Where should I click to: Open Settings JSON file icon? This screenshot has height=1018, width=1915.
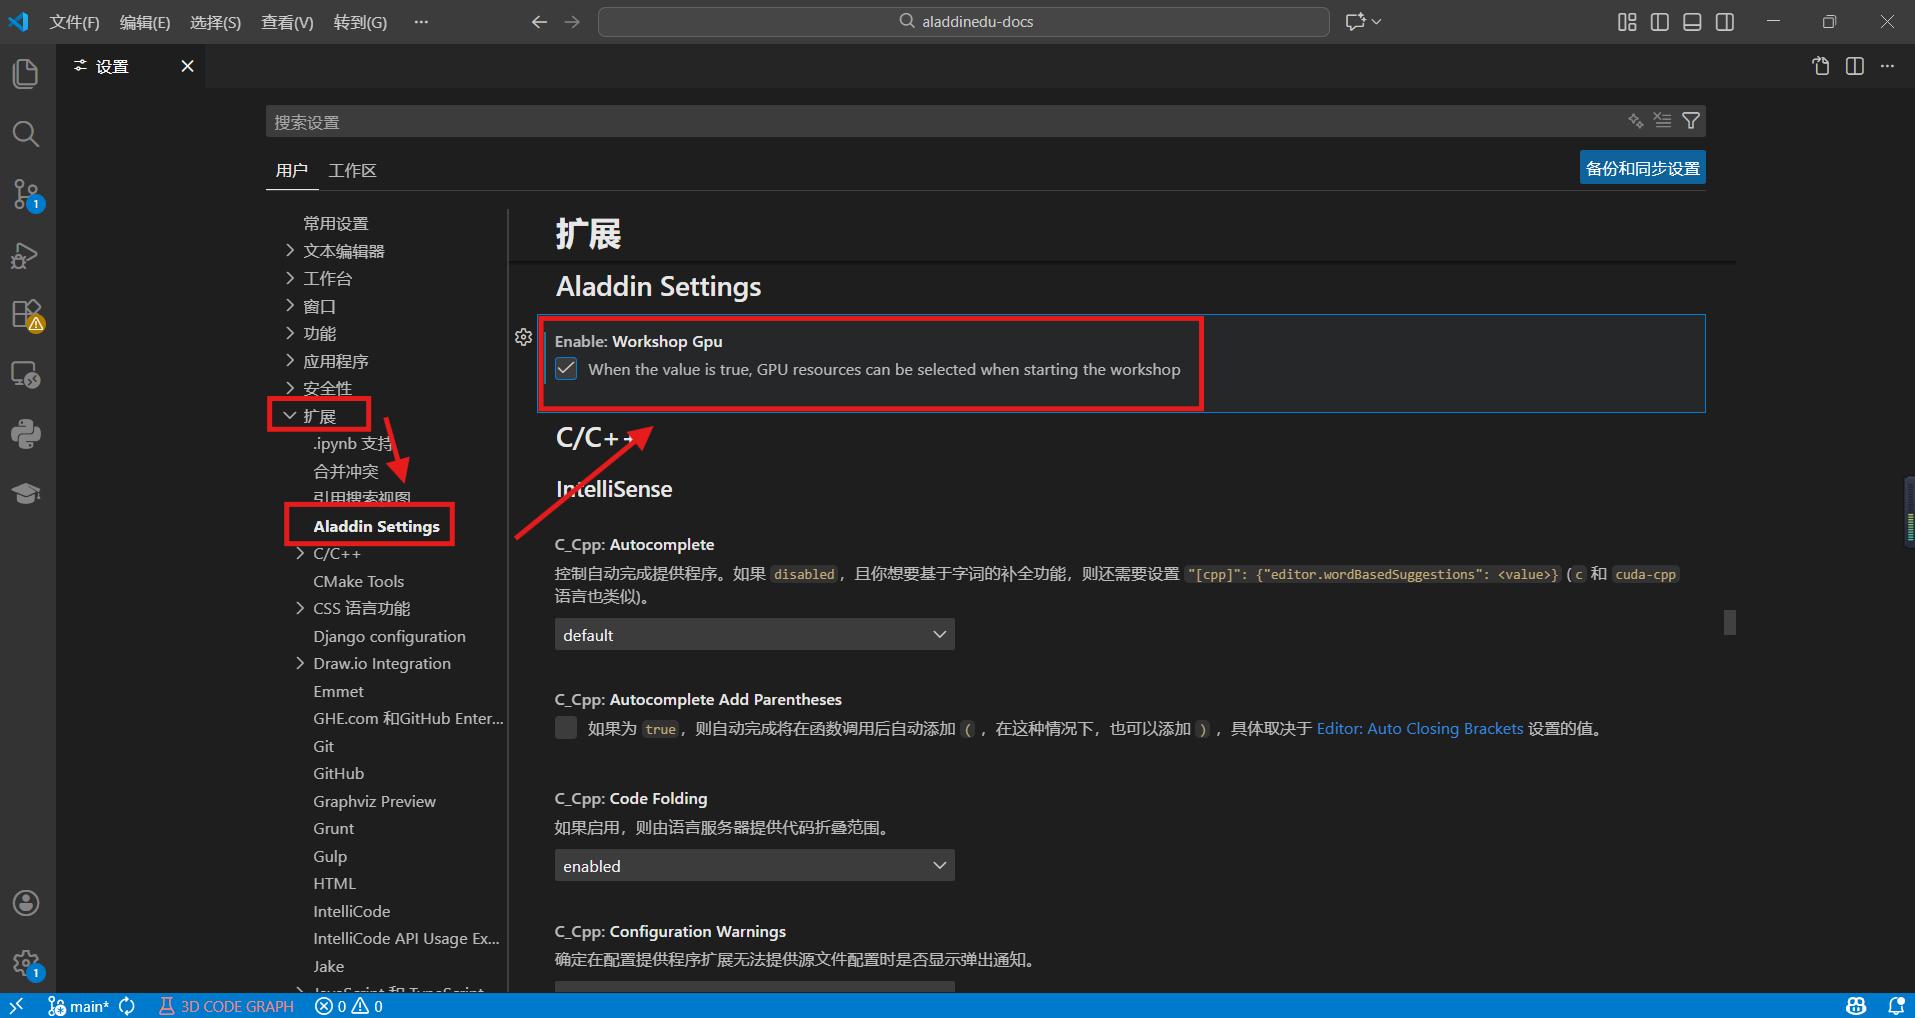[x=1821, y=66]
